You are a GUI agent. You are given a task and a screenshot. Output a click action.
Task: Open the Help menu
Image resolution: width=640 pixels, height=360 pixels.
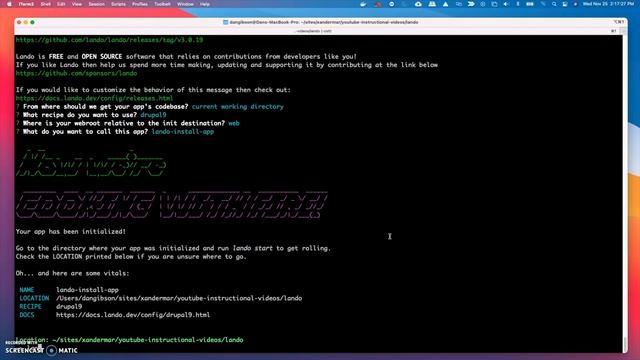[204, 4]
